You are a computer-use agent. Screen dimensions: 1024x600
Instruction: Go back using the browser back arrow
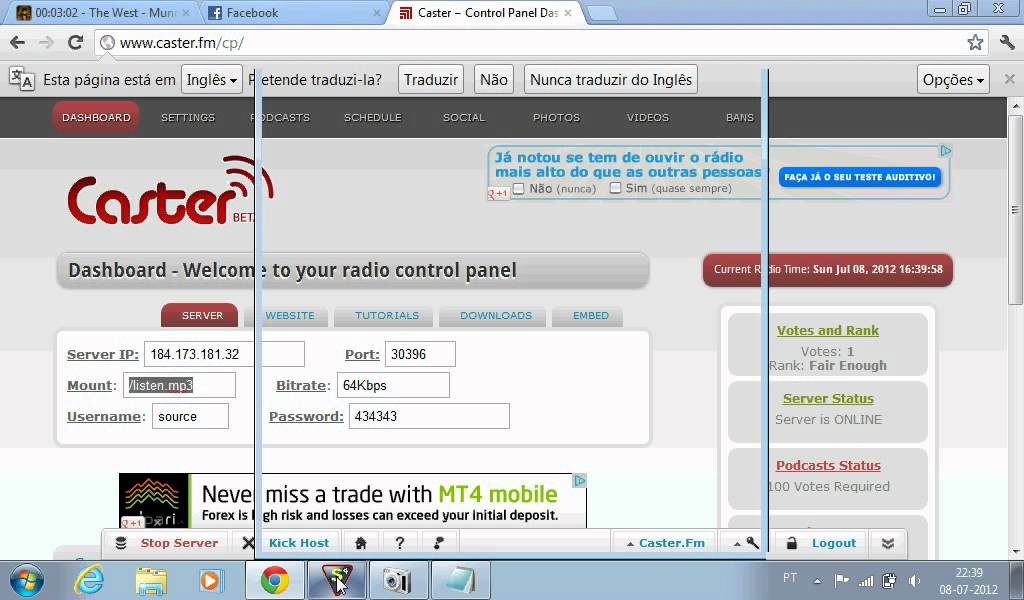pos(18,42)
